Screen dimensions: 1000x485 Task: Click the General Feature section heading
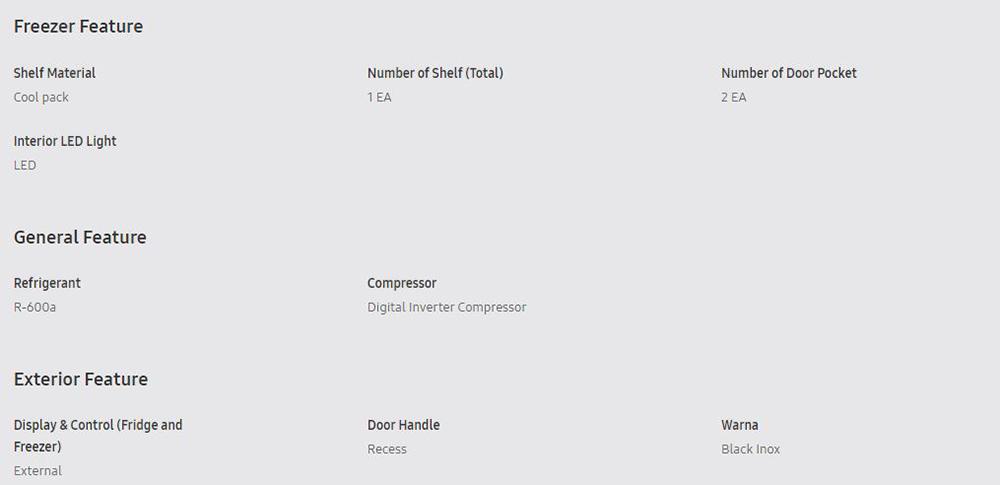80,237
